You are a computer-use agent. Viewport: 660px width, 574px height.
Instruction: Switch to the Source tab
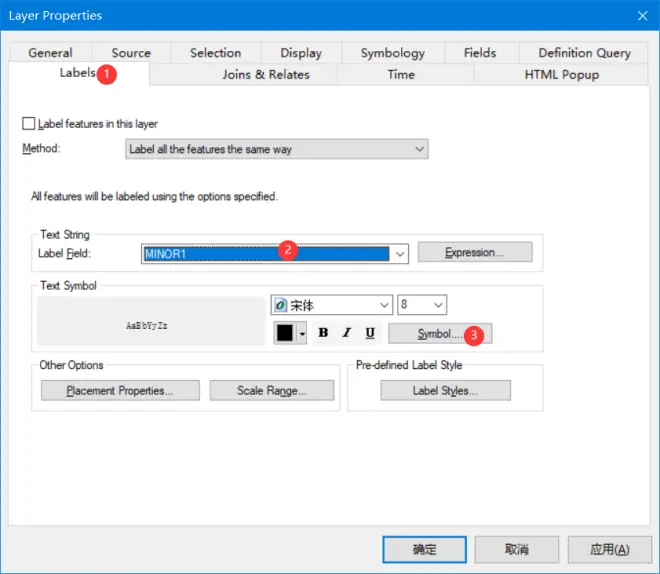coord(131,53)
